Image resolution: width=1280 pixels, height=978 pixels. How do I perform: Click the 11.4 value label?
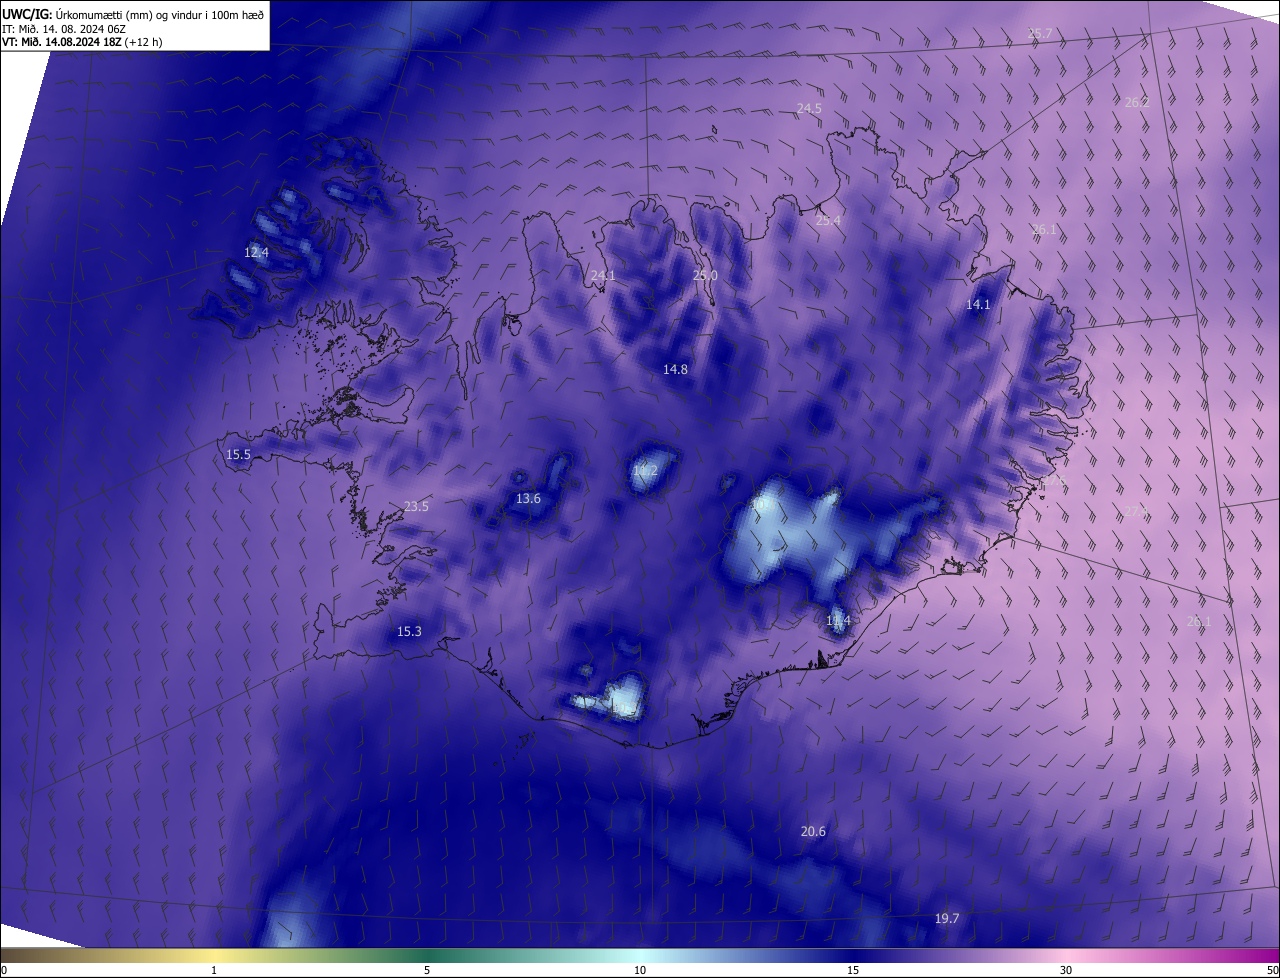tap(838, 620)
